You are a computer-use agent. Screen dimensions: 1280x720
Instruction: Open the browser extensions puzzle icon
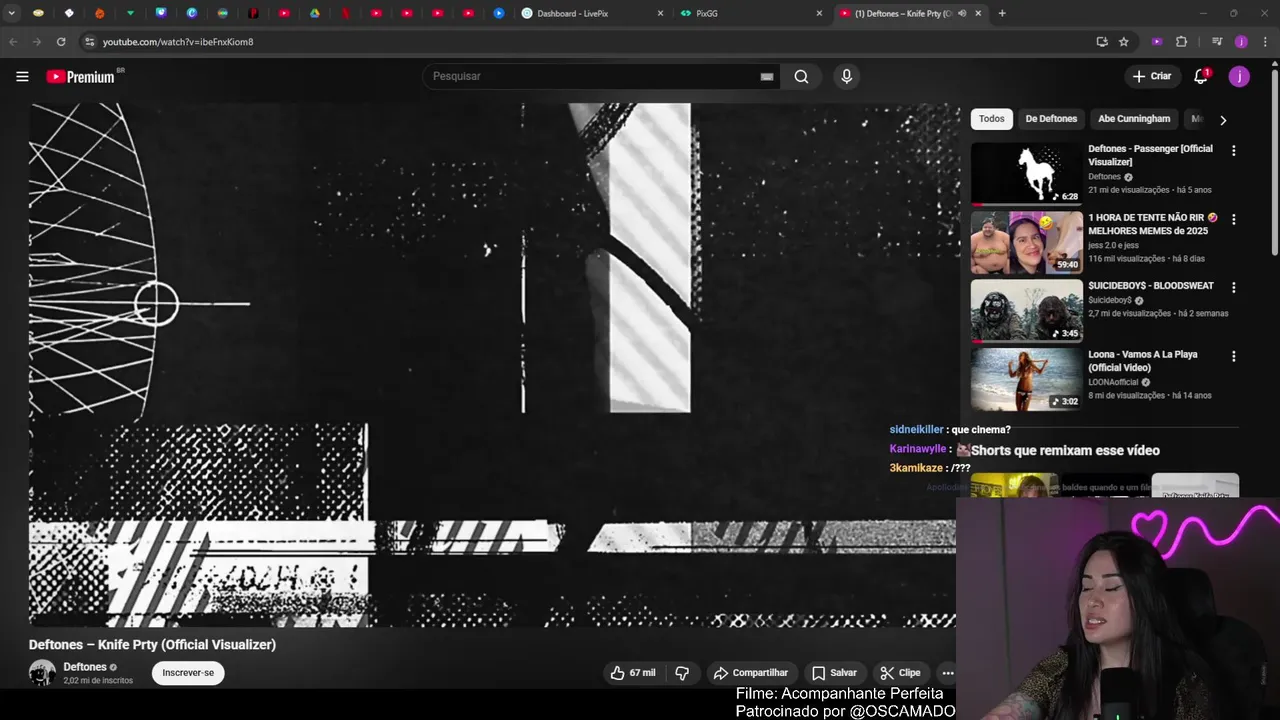pos(1181,42)
